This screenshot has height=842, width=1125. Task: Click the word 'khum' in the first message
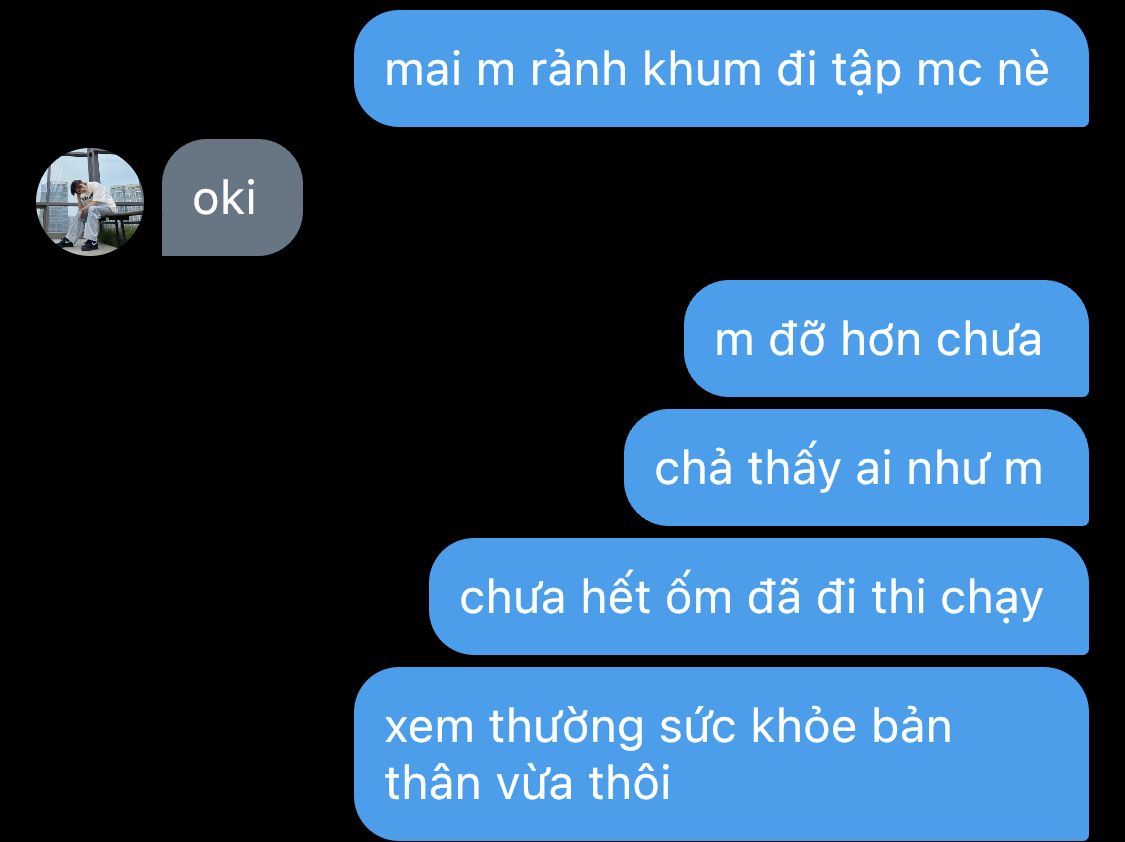point(701,70)
